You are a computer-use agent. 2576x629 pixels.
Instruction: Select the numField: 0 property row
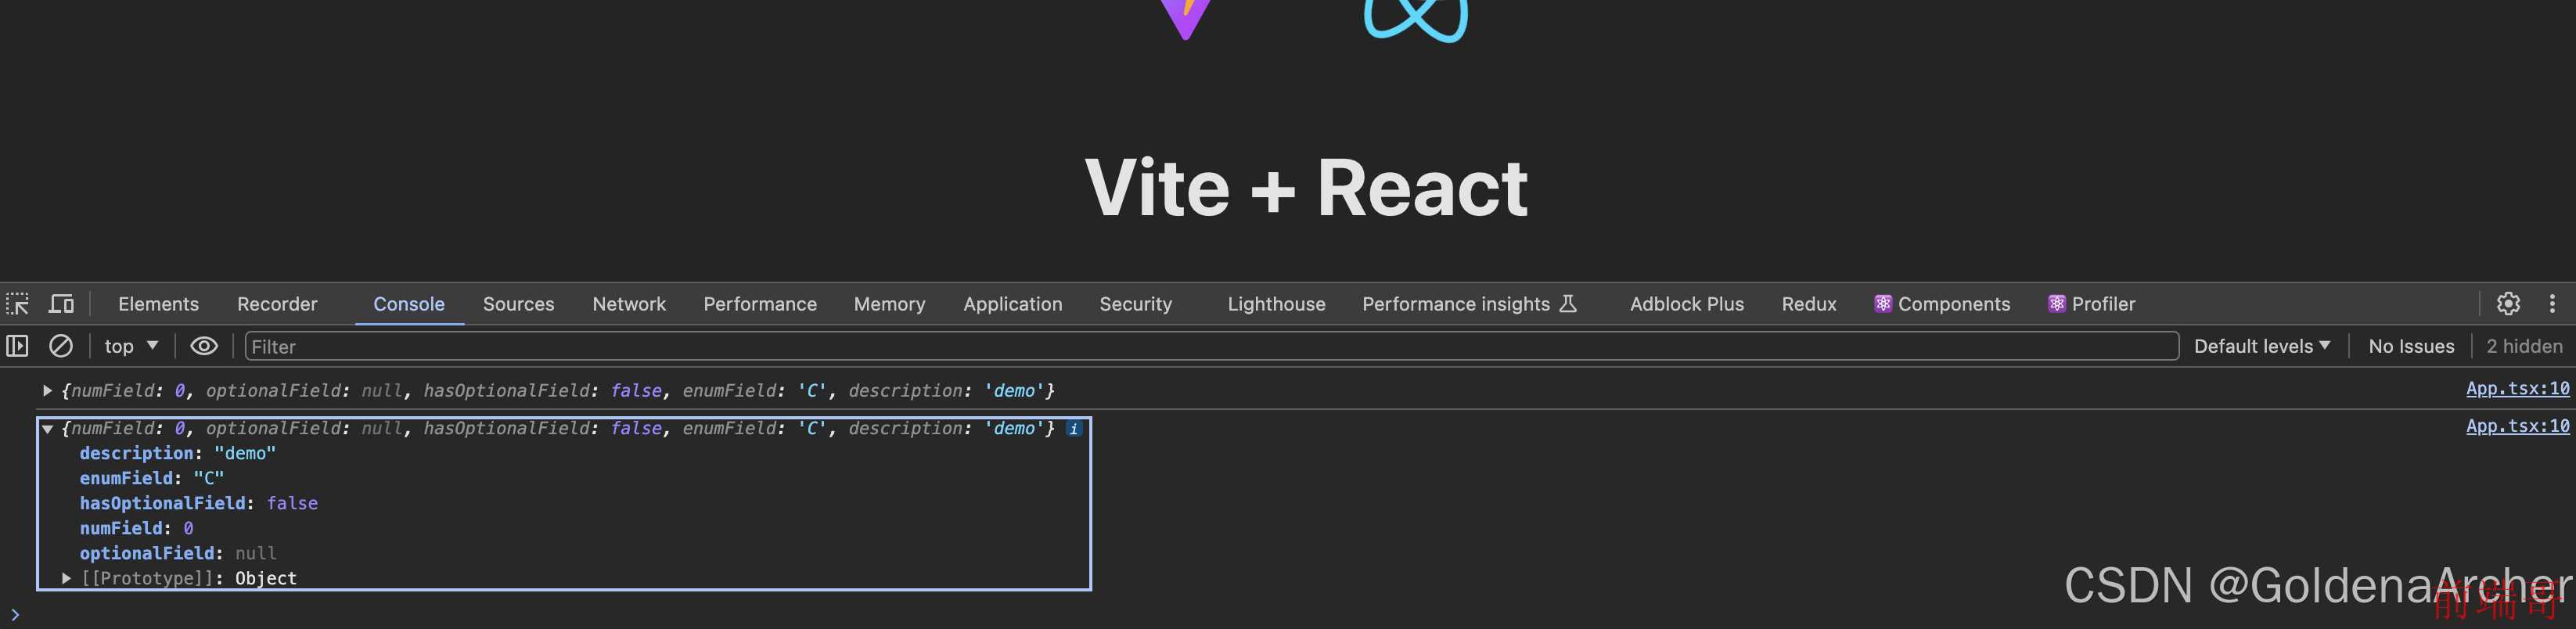click(137, 528)
